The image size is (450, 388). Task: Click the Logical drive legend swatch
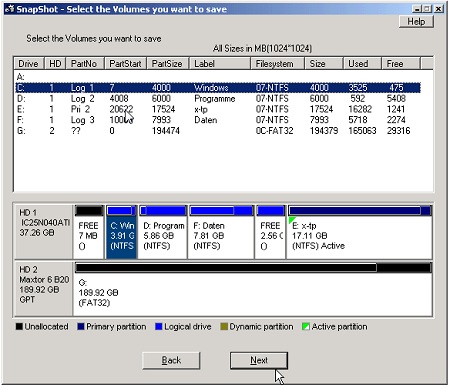pyautogui.click(x=159, y=327)
